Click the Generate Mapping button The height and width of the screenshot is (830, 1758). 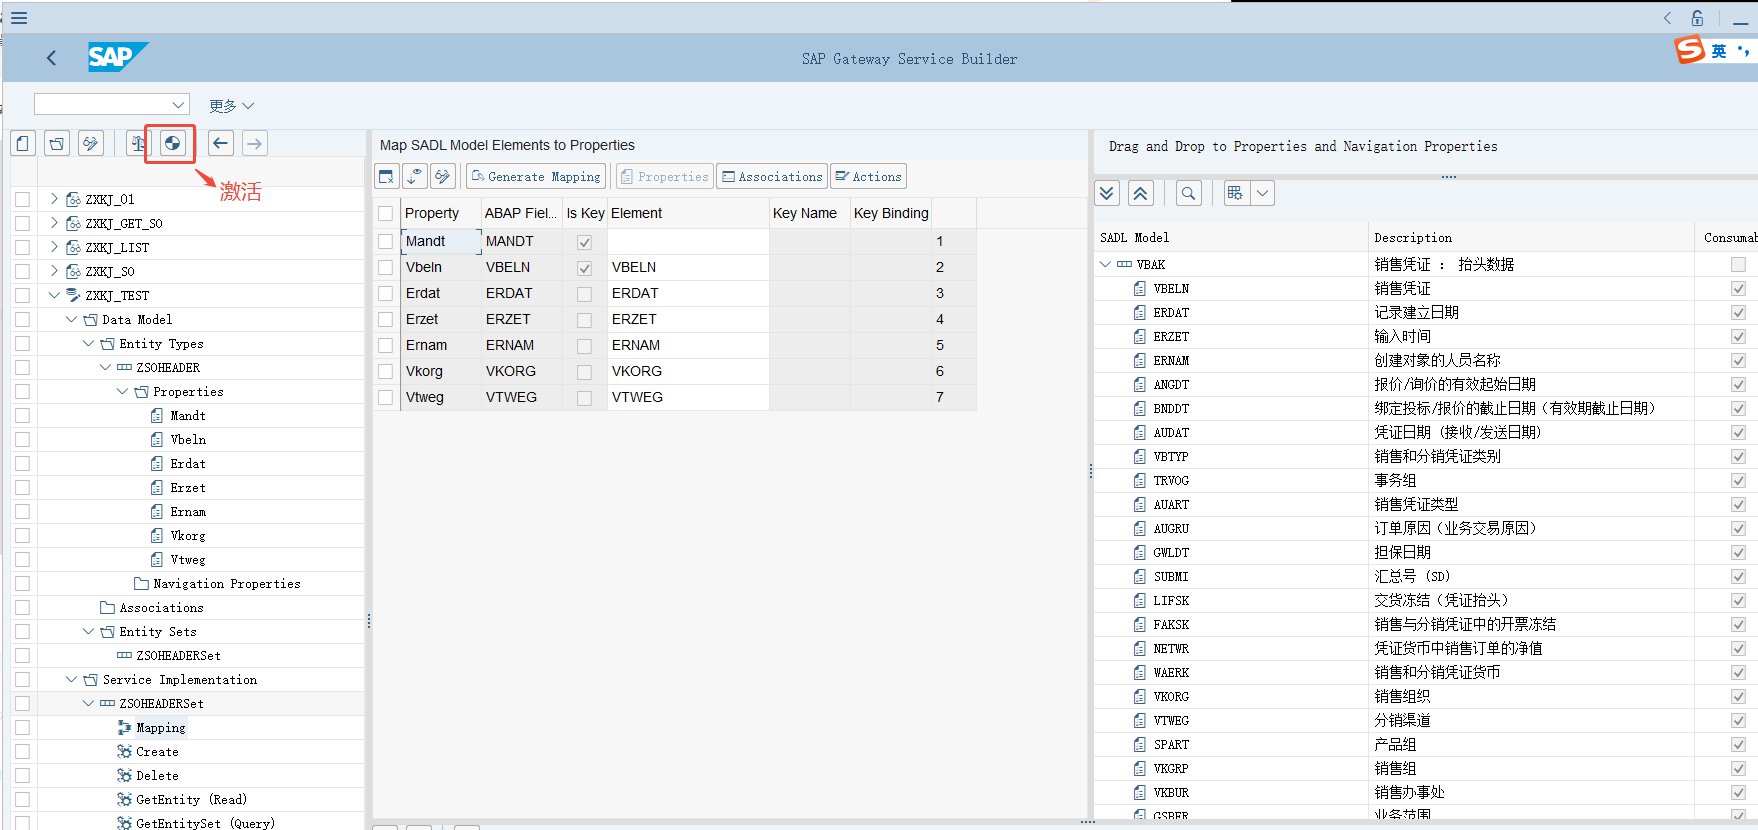click(x=536, y=176)
